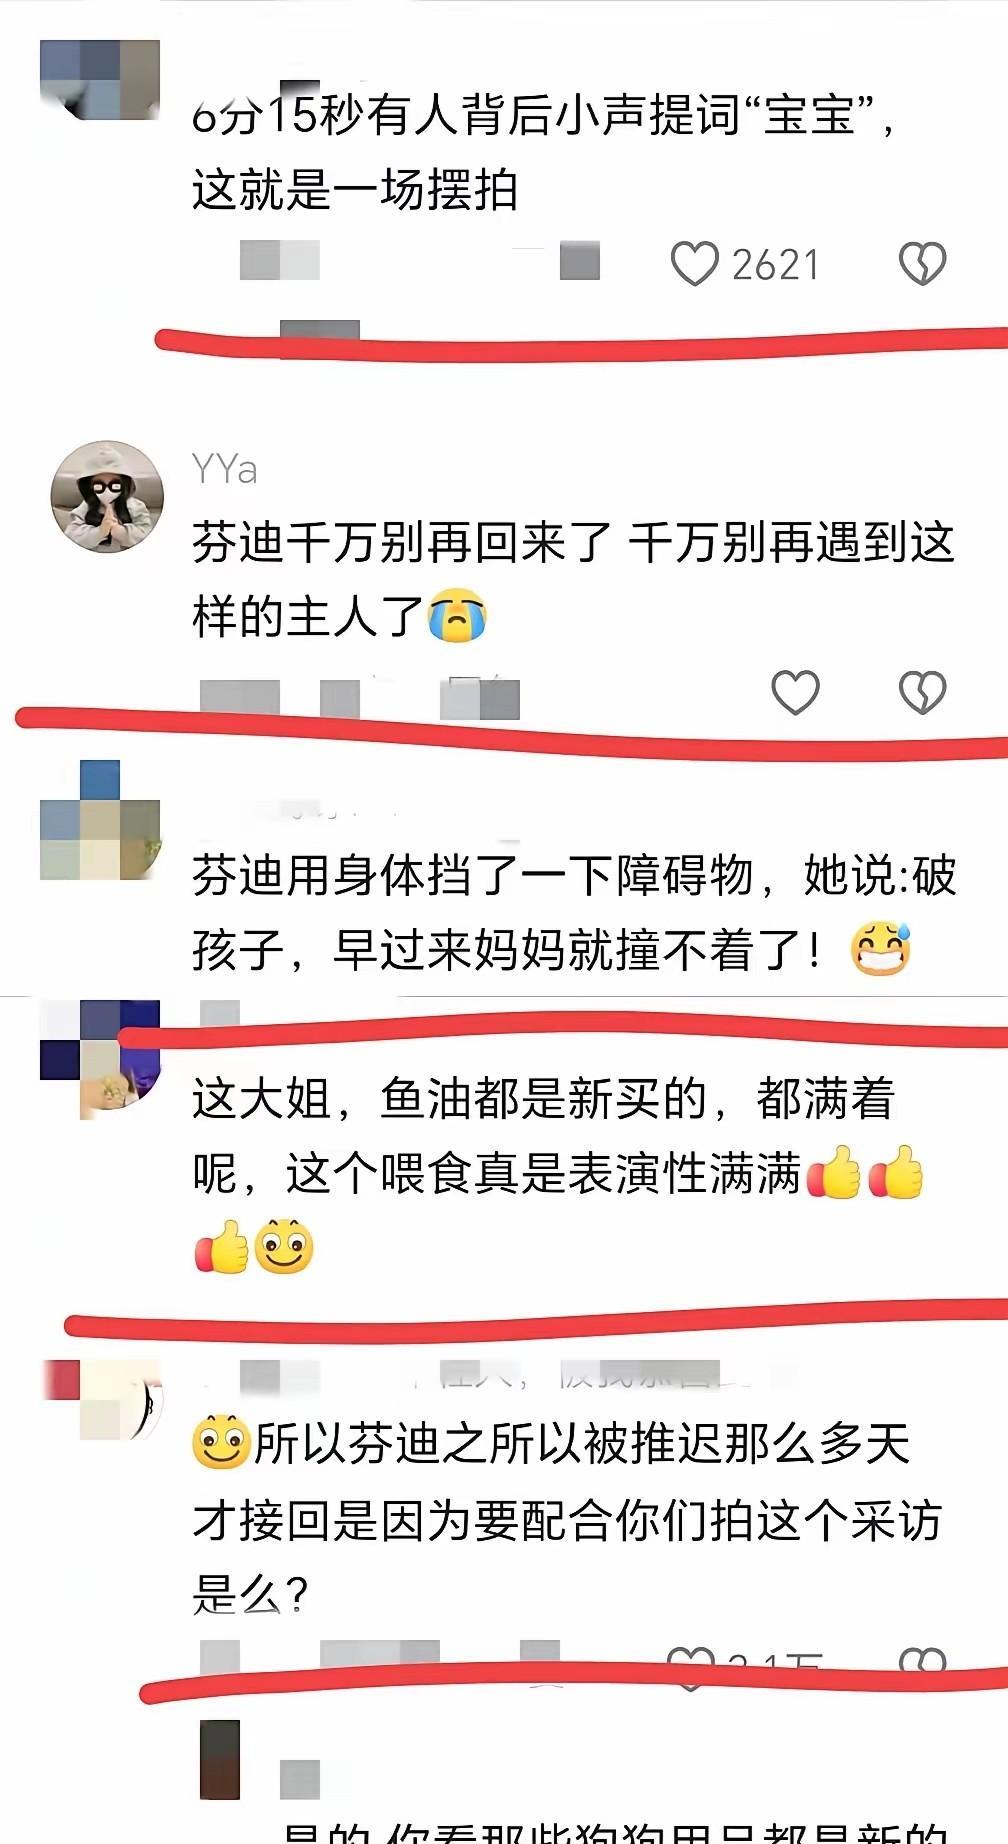Select comment 才接回是因为要配合你们拍这个采访
This screenshot has width=1008, height=1844.
coord(567,1521)
